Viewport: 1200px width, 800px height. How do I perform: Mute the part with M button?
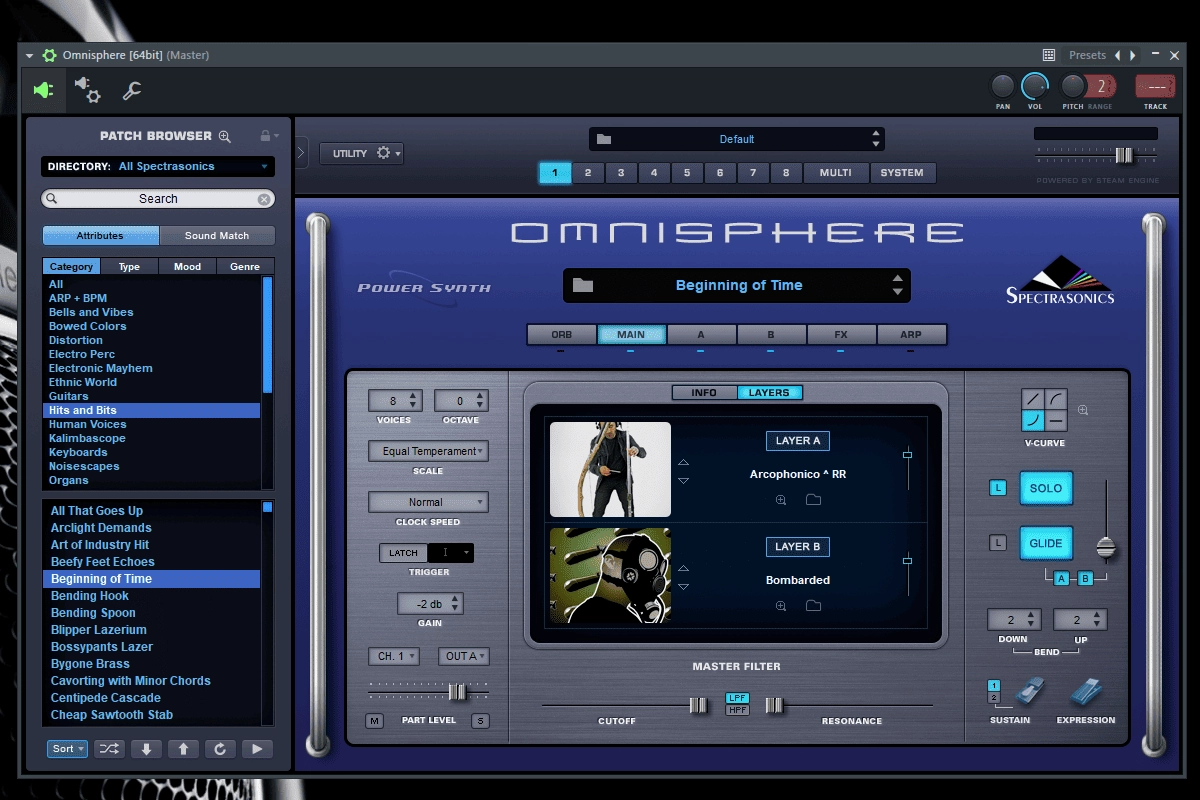(x=375, y=721)
